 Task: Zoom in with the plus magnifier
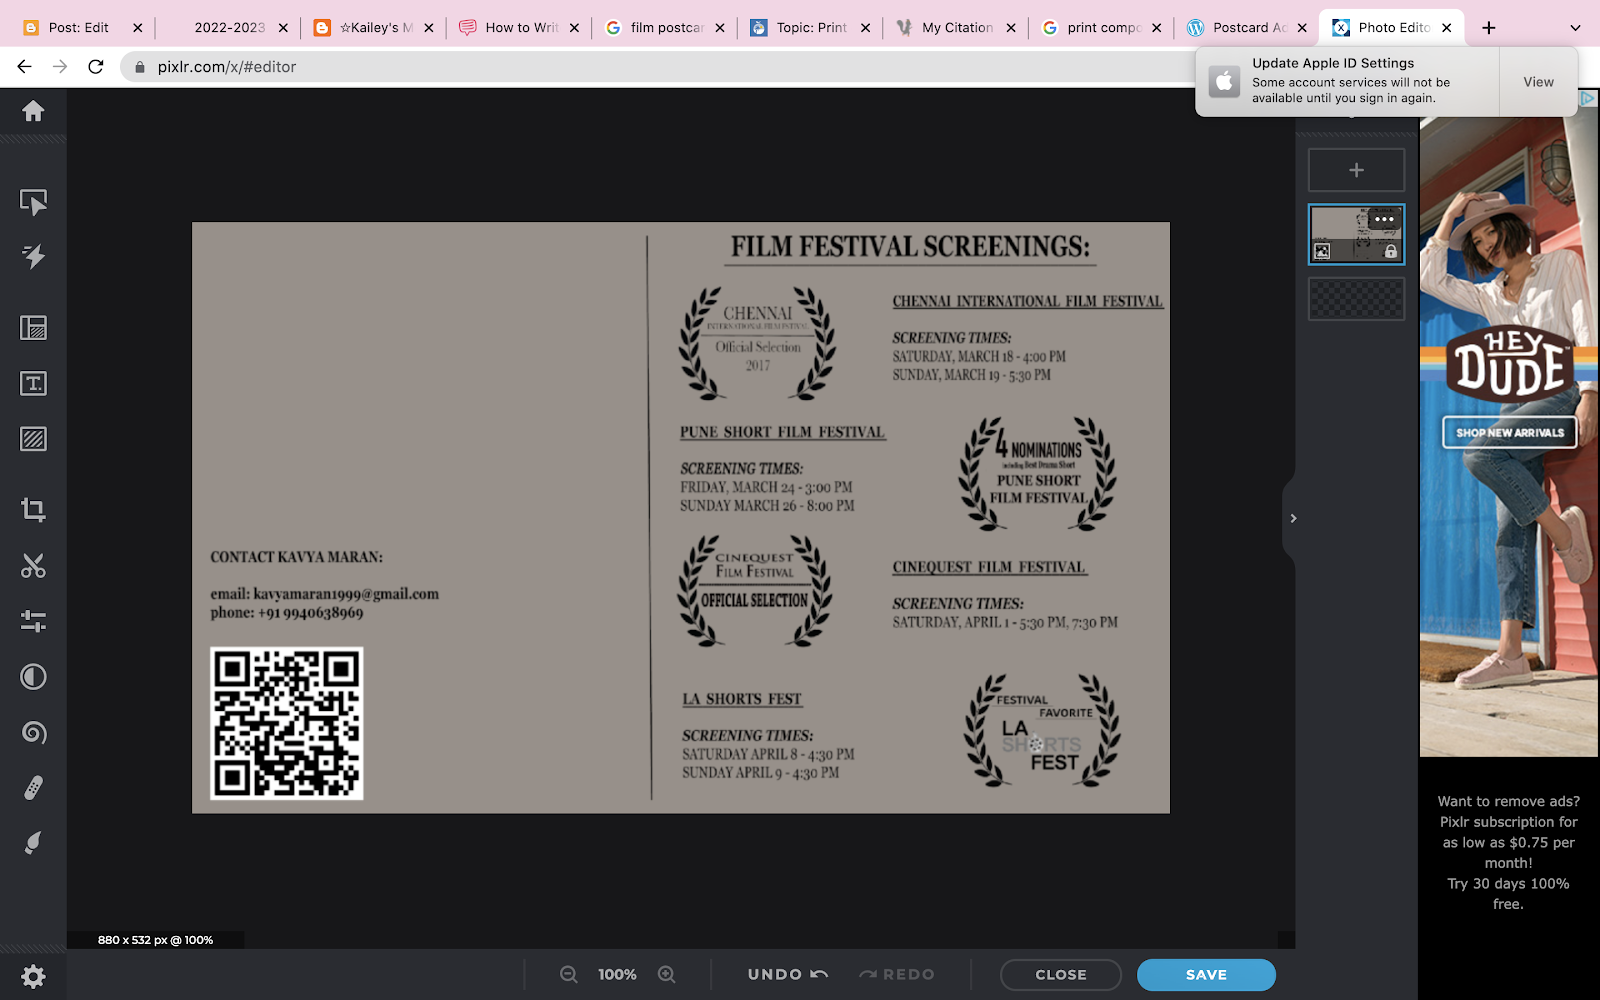point(667,974)
